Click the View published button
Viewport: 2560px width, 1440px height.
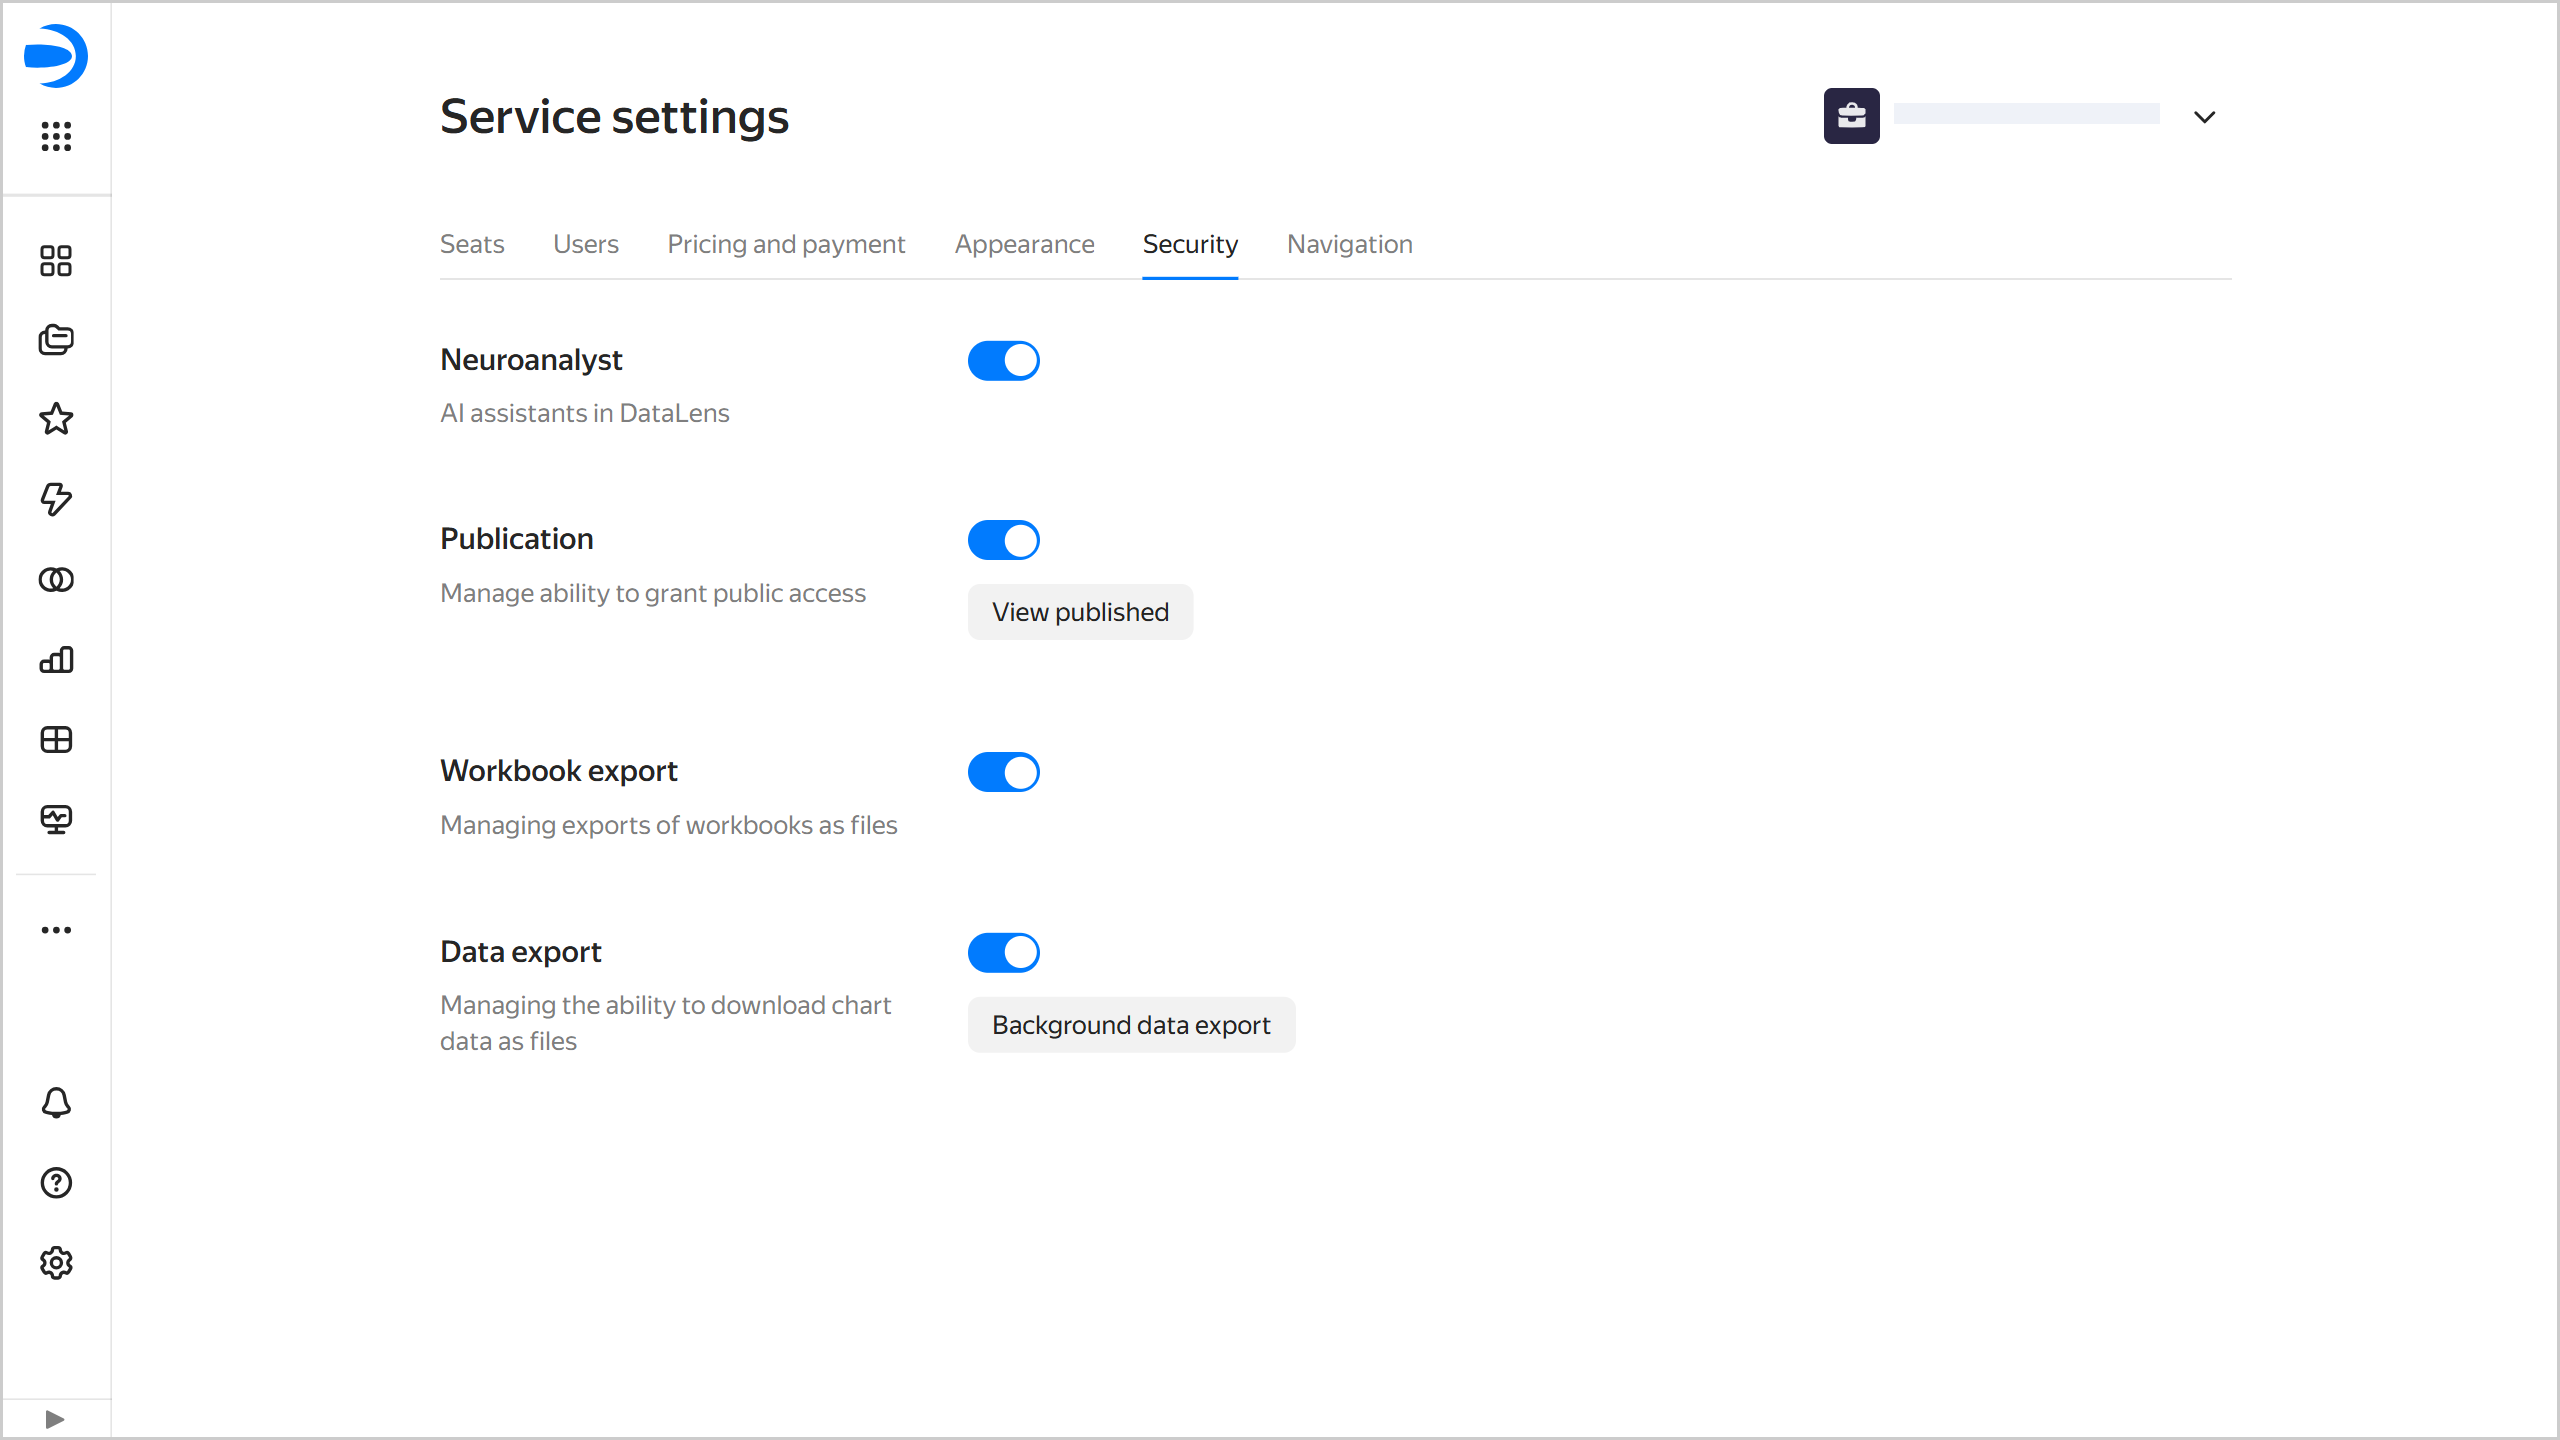(1080, 612)
